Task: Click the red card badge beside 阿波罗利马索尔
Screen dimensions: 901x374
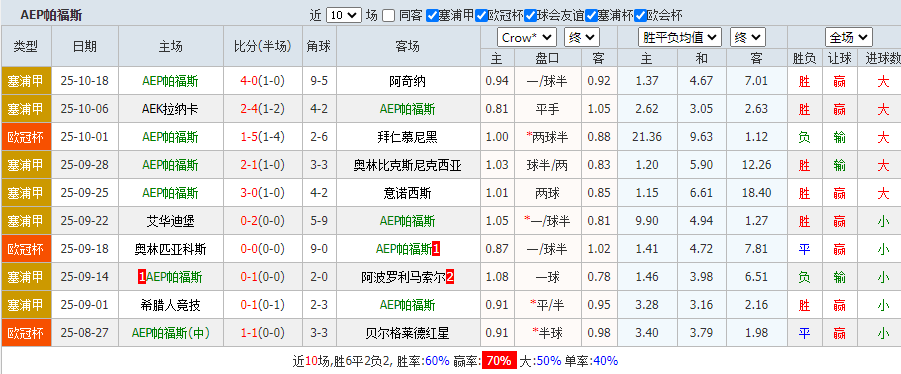Action: click(450, 277)
